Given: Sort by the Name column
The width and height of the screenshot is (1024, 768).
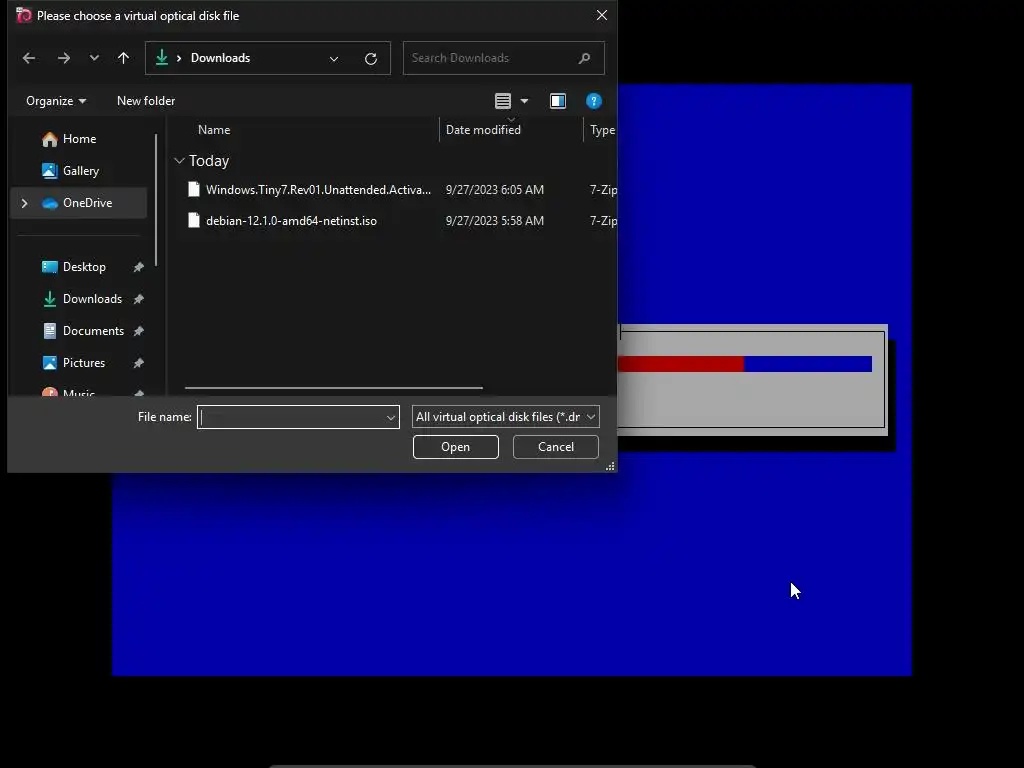Looking at the screenshot, I should [x=214, y=130].
